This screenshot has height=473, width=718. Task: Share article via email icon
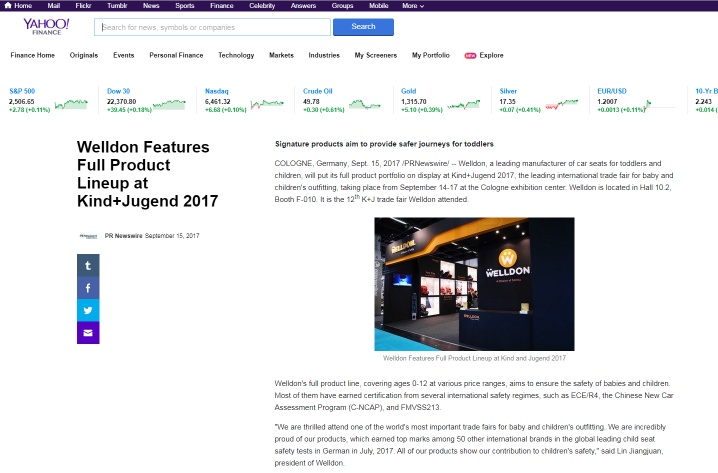(88, 333)
